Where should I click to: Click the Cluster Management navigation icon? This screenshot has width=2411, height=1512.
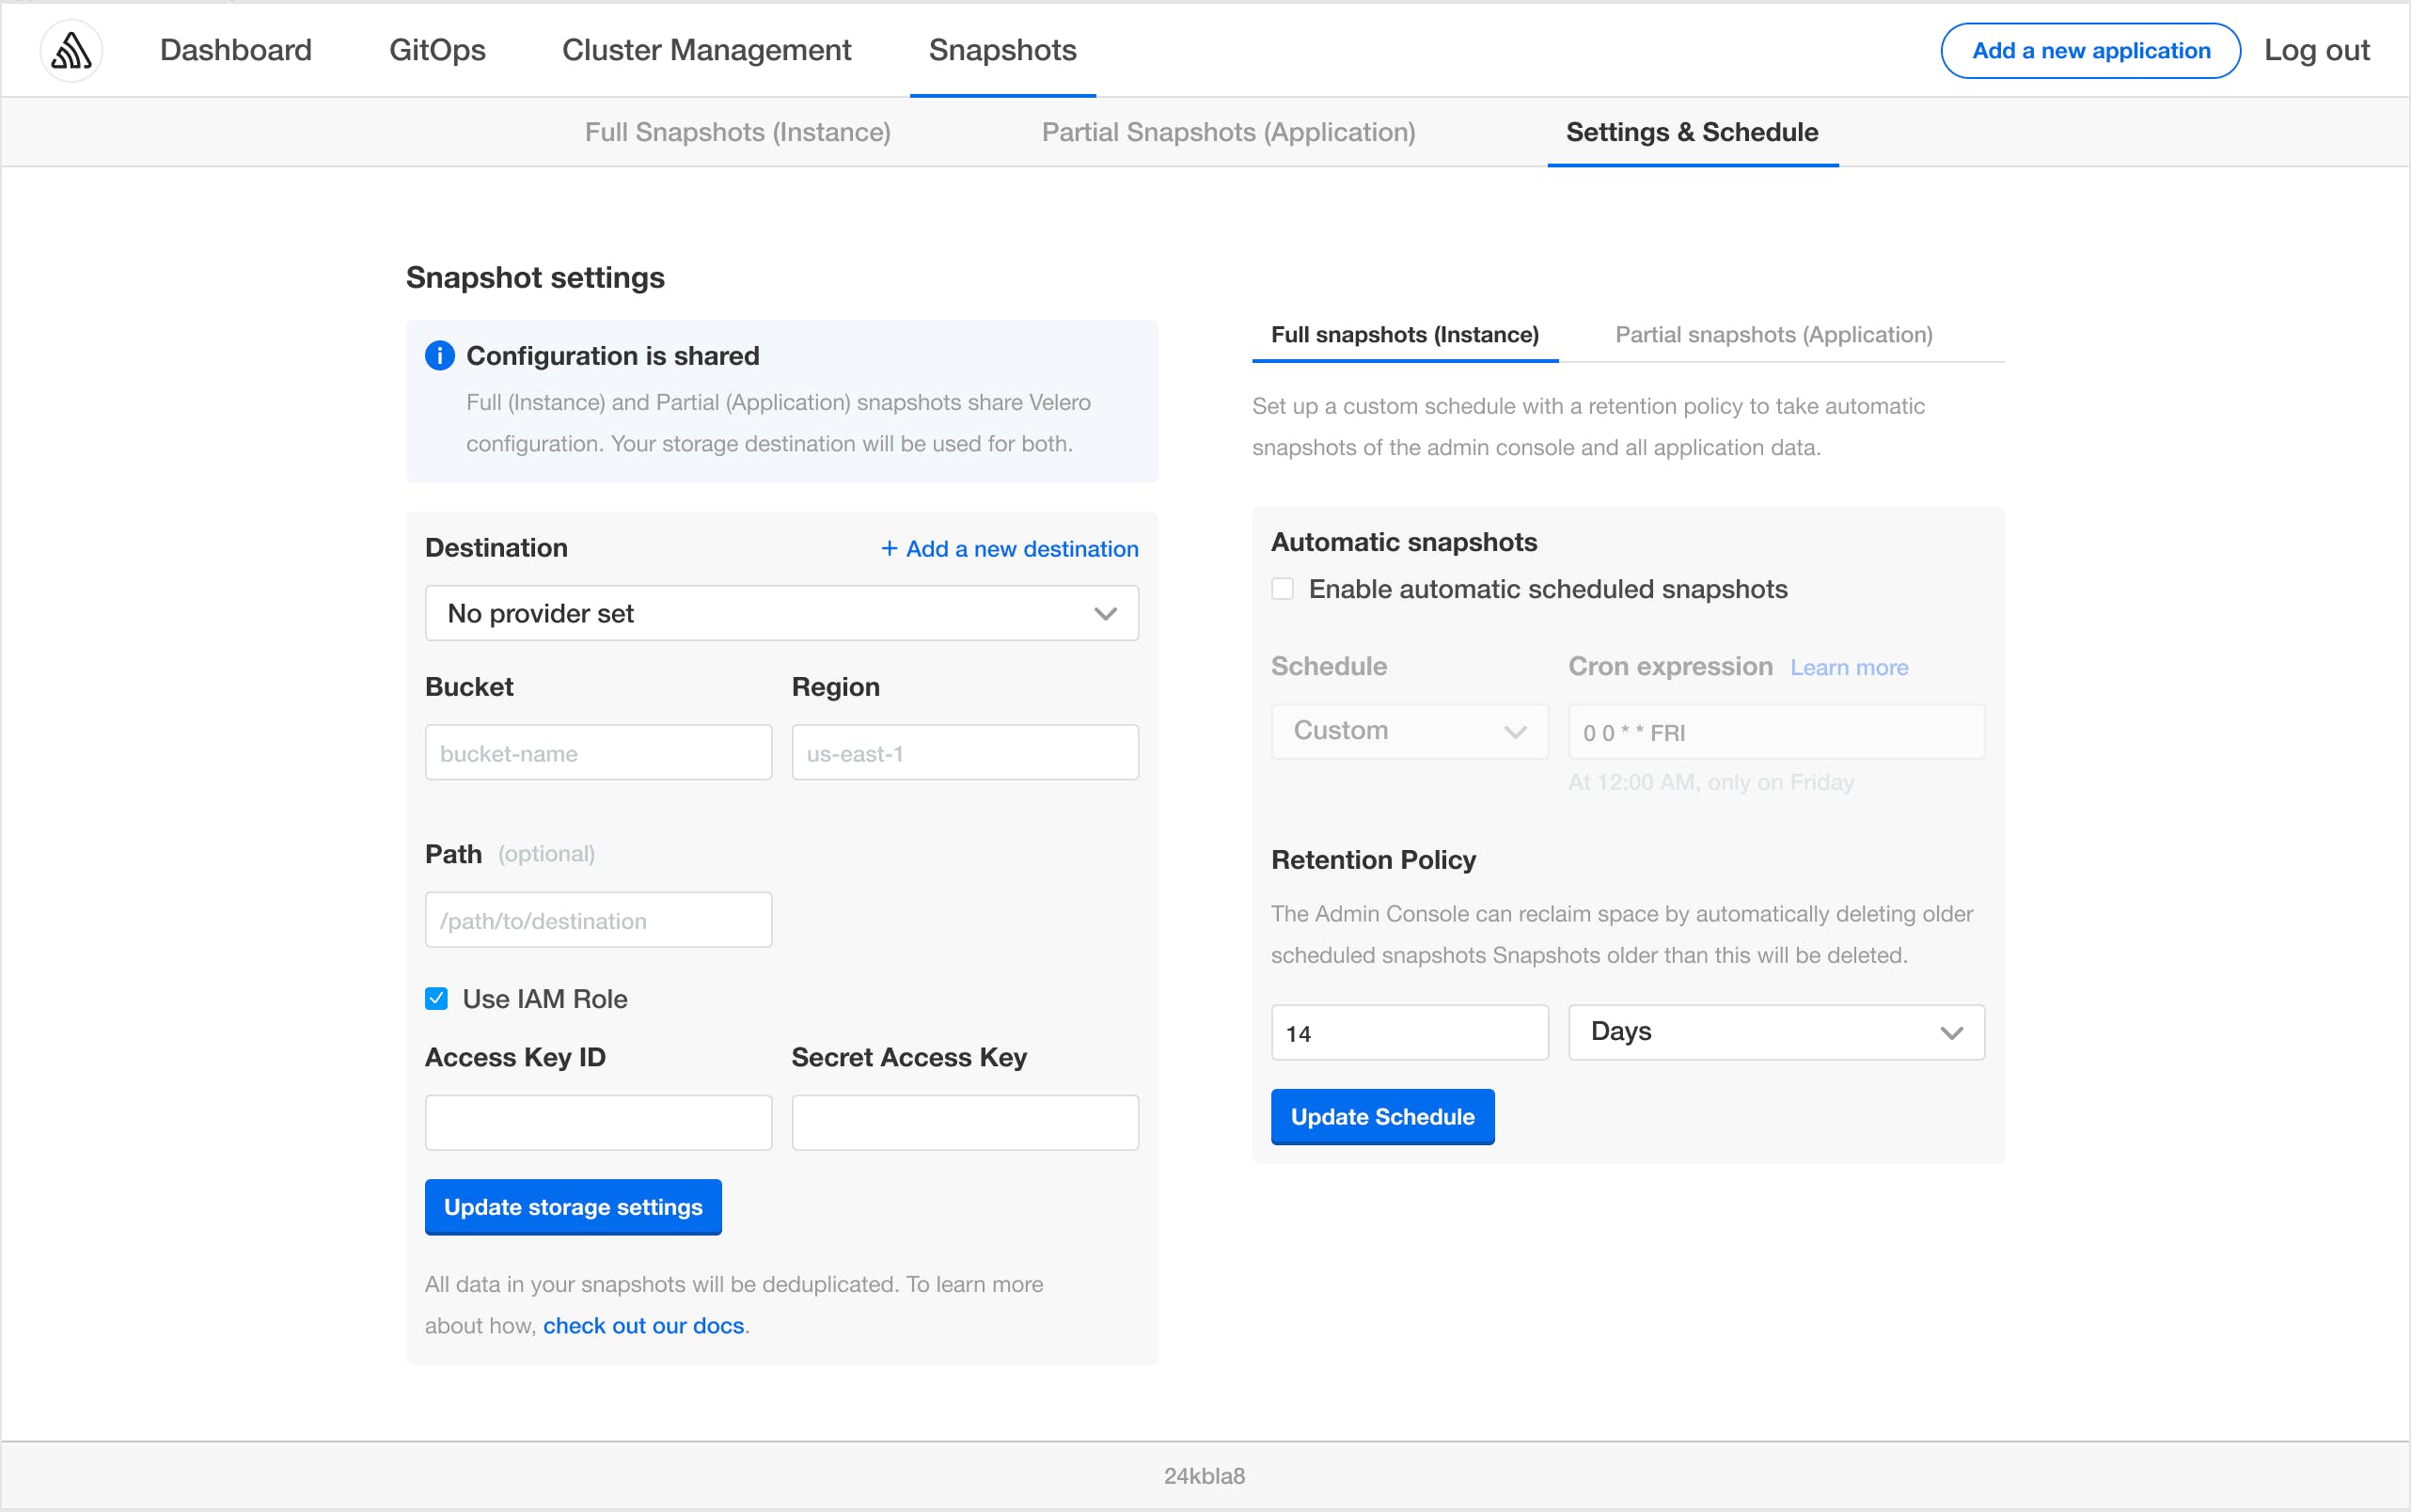(x=705, y=49)
